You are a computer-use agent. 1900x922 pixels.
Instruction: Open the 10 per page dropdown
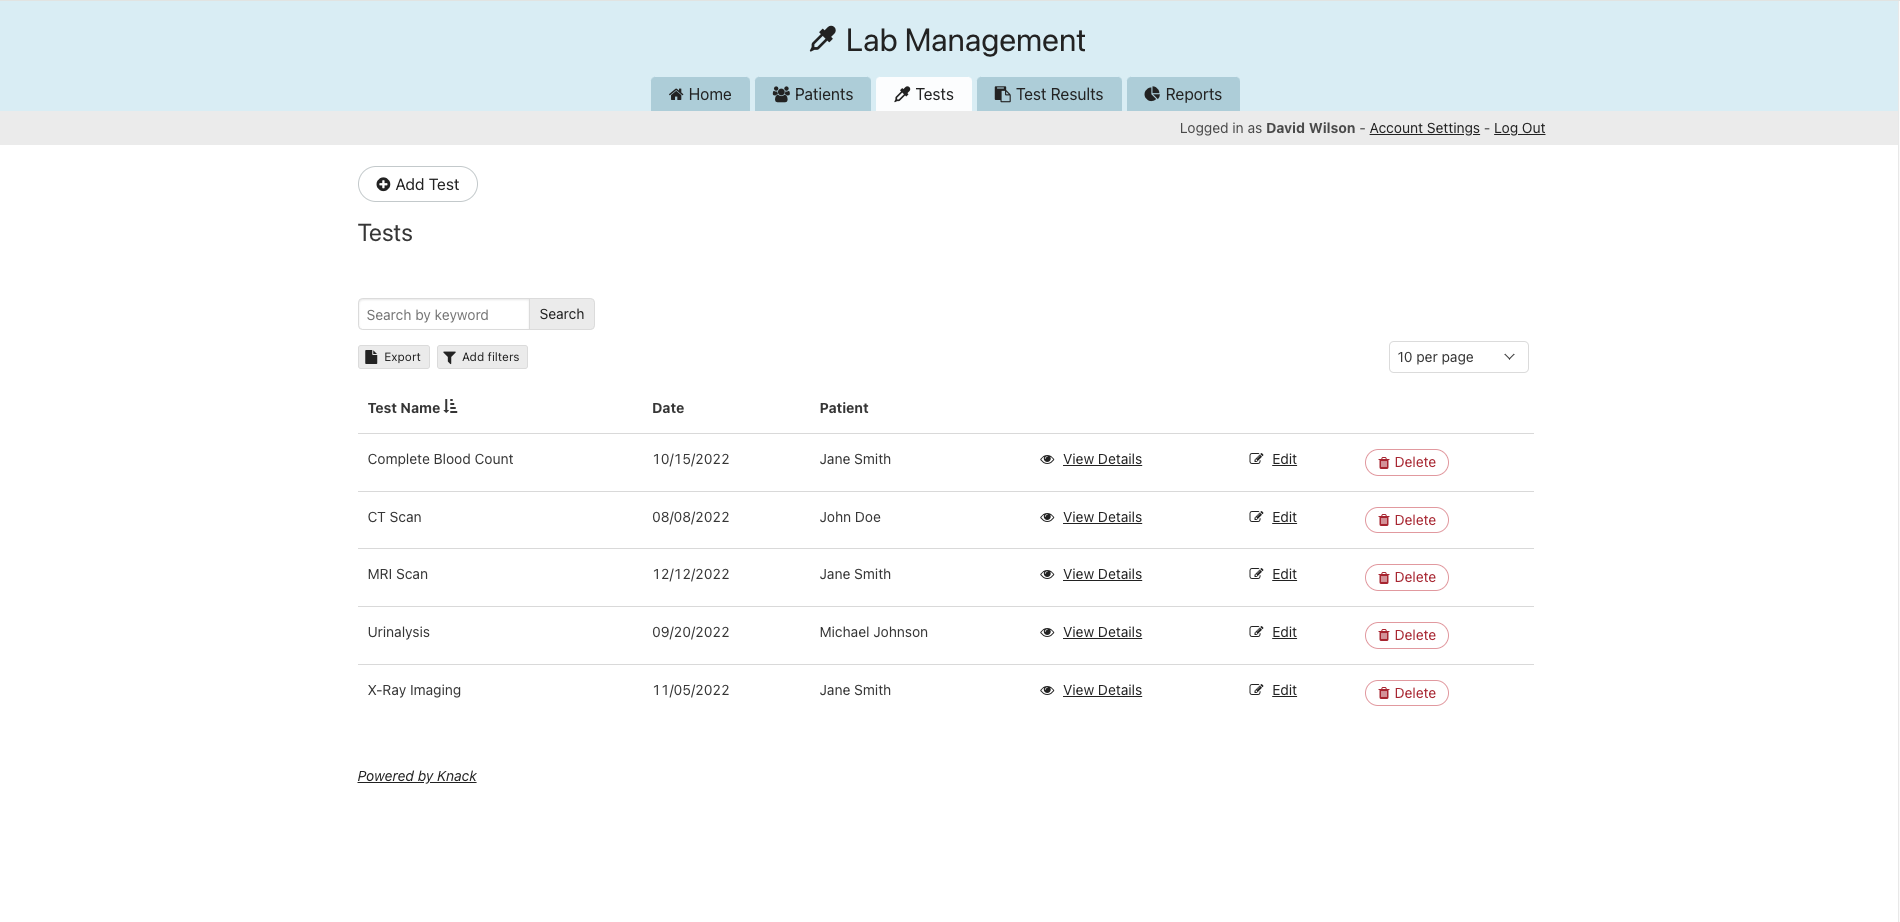(1457, 357)
